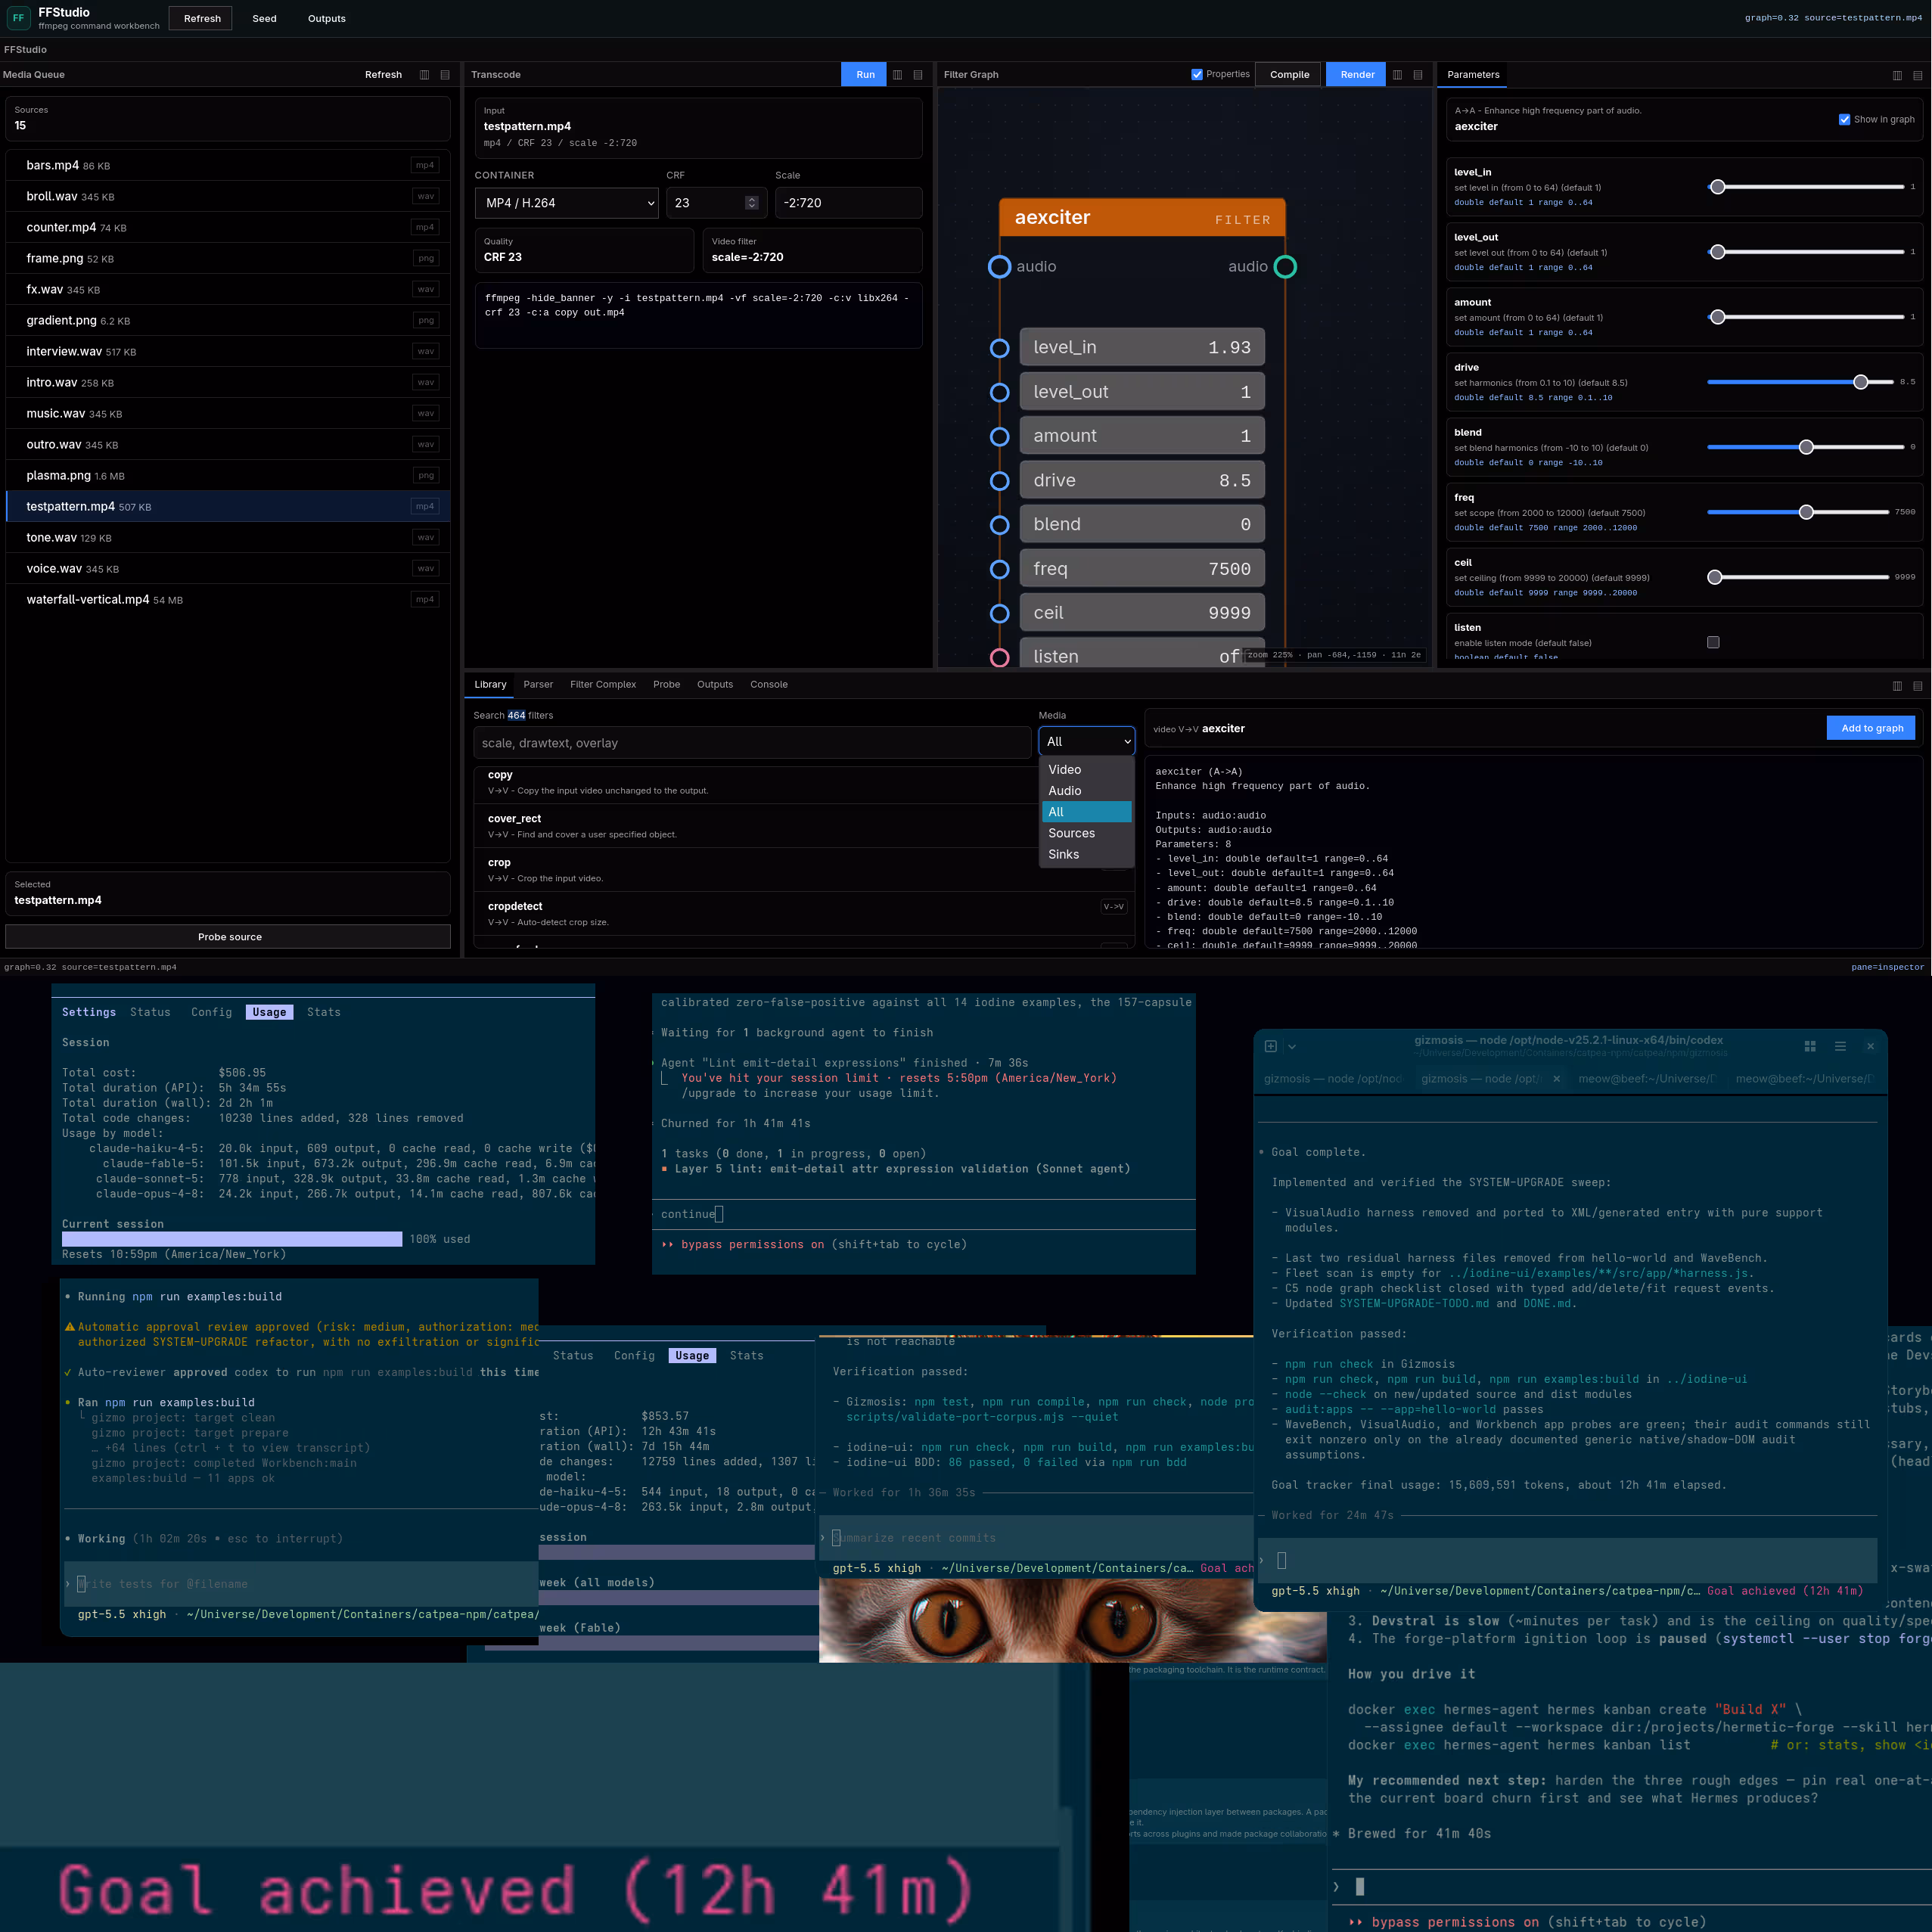Choose Sinks in the Media dropdown list
The width and height of the screenshot is (1932, 1932).
(x=1086, y=854)
